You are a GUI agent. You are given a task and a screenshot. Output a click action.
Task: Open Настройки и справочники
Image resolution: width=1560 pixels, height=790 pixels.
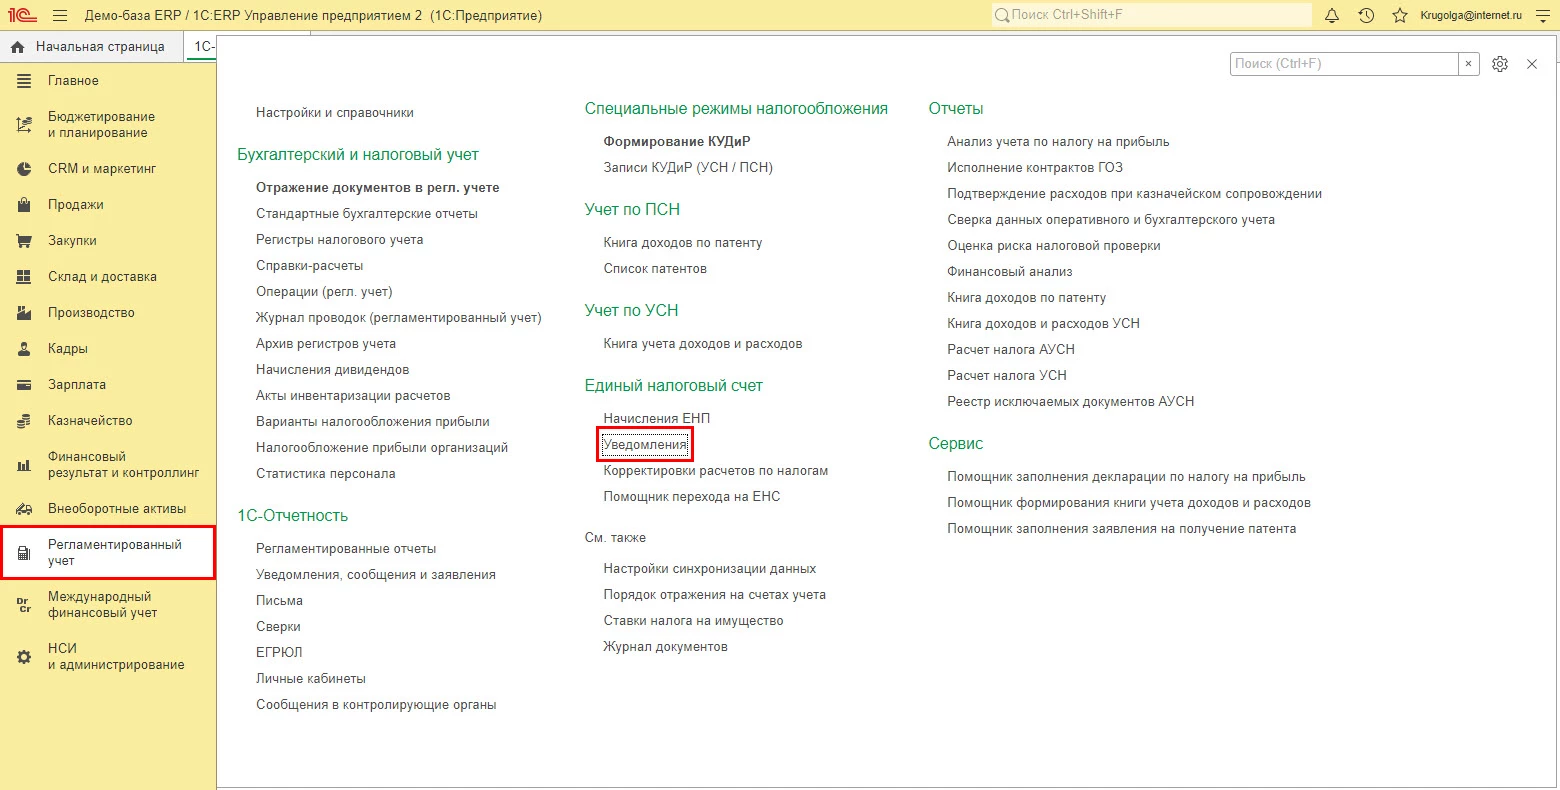click(x=335, y=113)
